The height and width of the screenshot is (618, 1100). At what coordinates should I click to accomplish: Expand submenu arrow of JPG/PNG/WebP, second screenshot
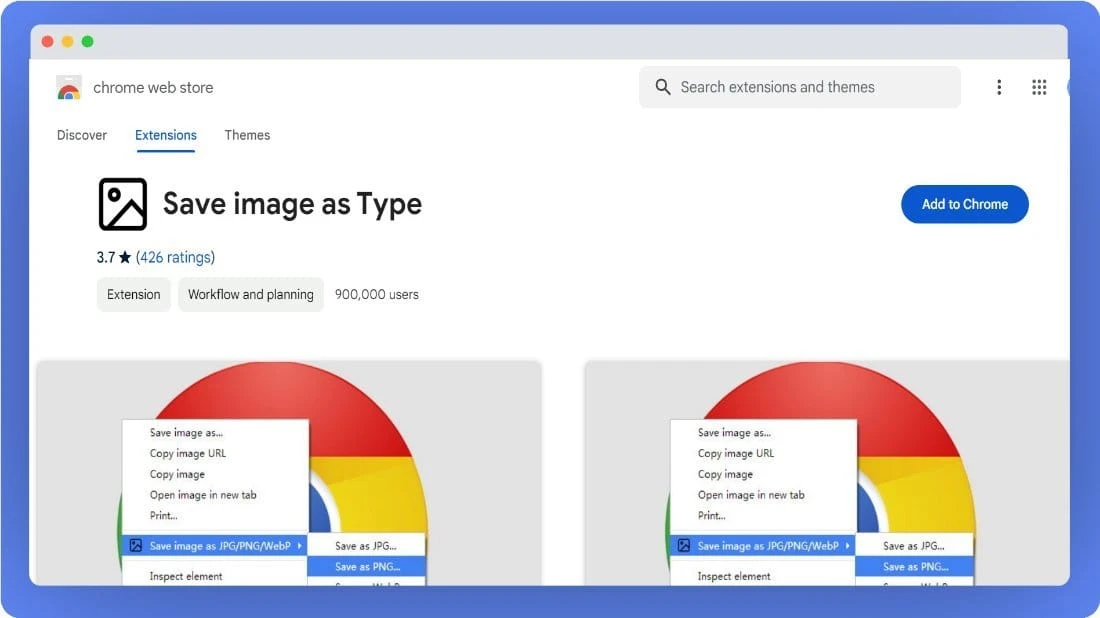pos(847,546)
